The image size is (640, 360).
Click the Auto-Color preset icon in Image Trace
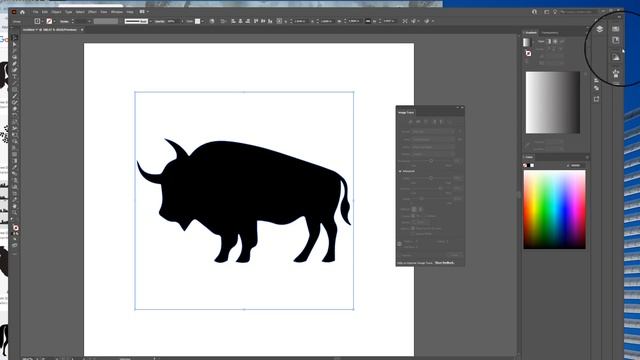[411, 122]
